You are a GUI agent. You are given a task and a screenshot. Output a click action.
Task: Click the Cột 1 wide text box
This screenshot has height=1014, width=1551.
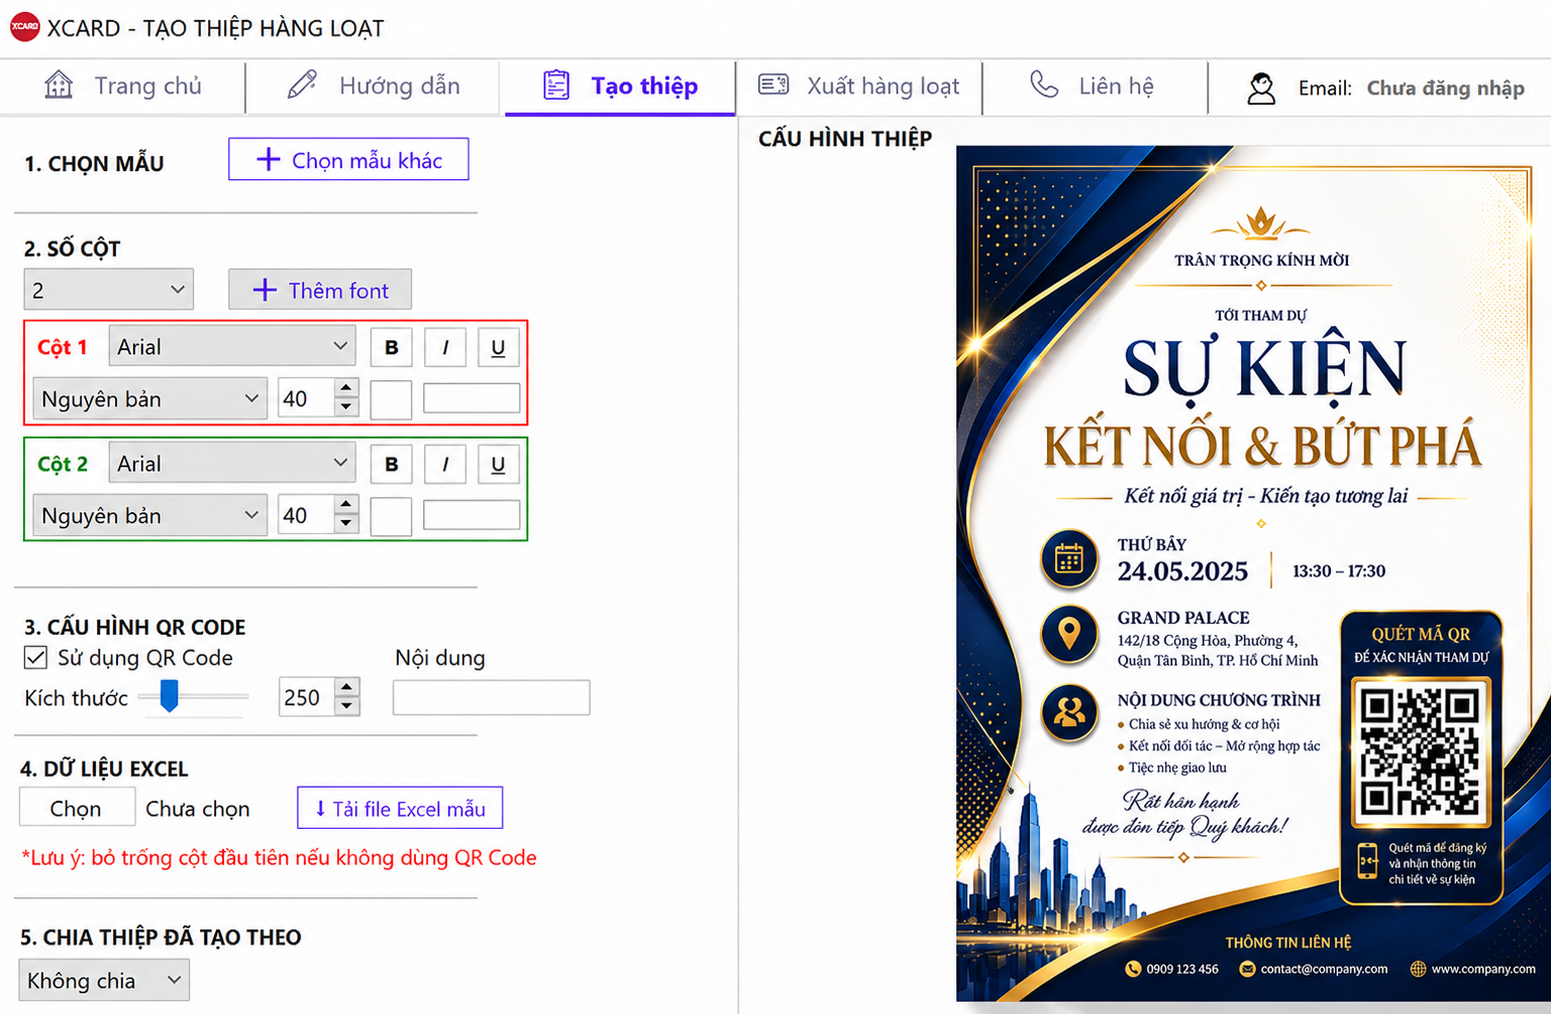[x=471, y=398]
